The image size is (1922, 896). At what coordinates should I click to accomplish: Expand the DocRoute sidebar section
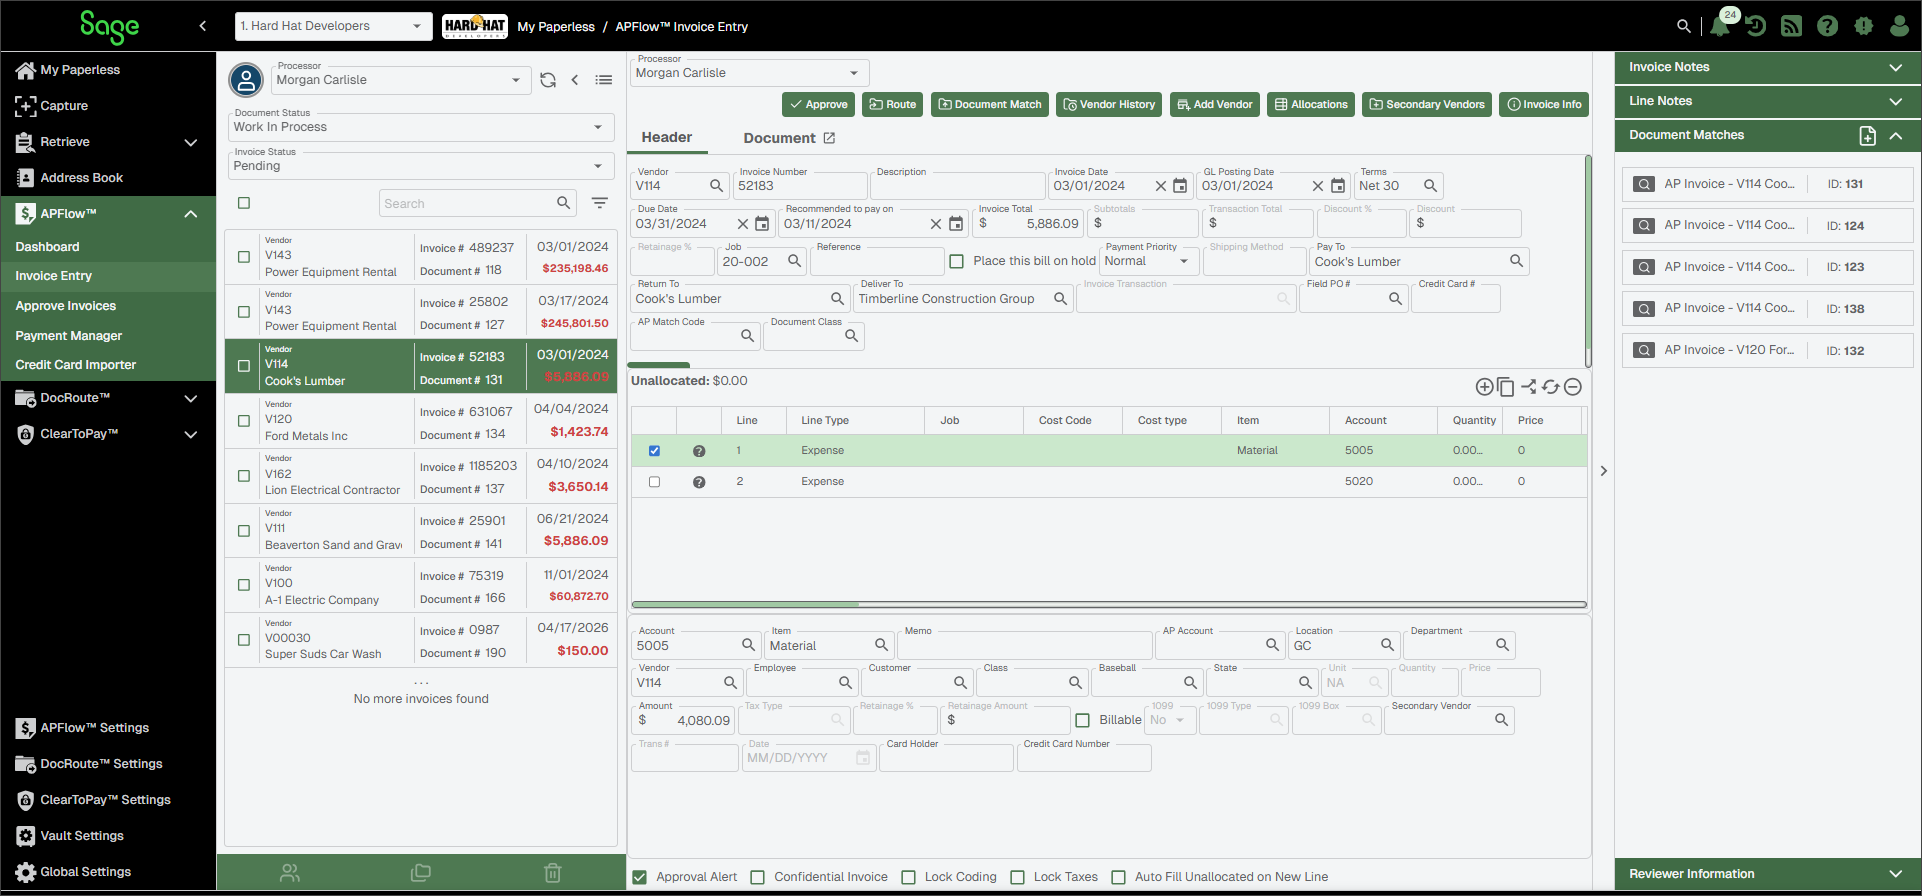pyautogui.click(x=108, y=398)
